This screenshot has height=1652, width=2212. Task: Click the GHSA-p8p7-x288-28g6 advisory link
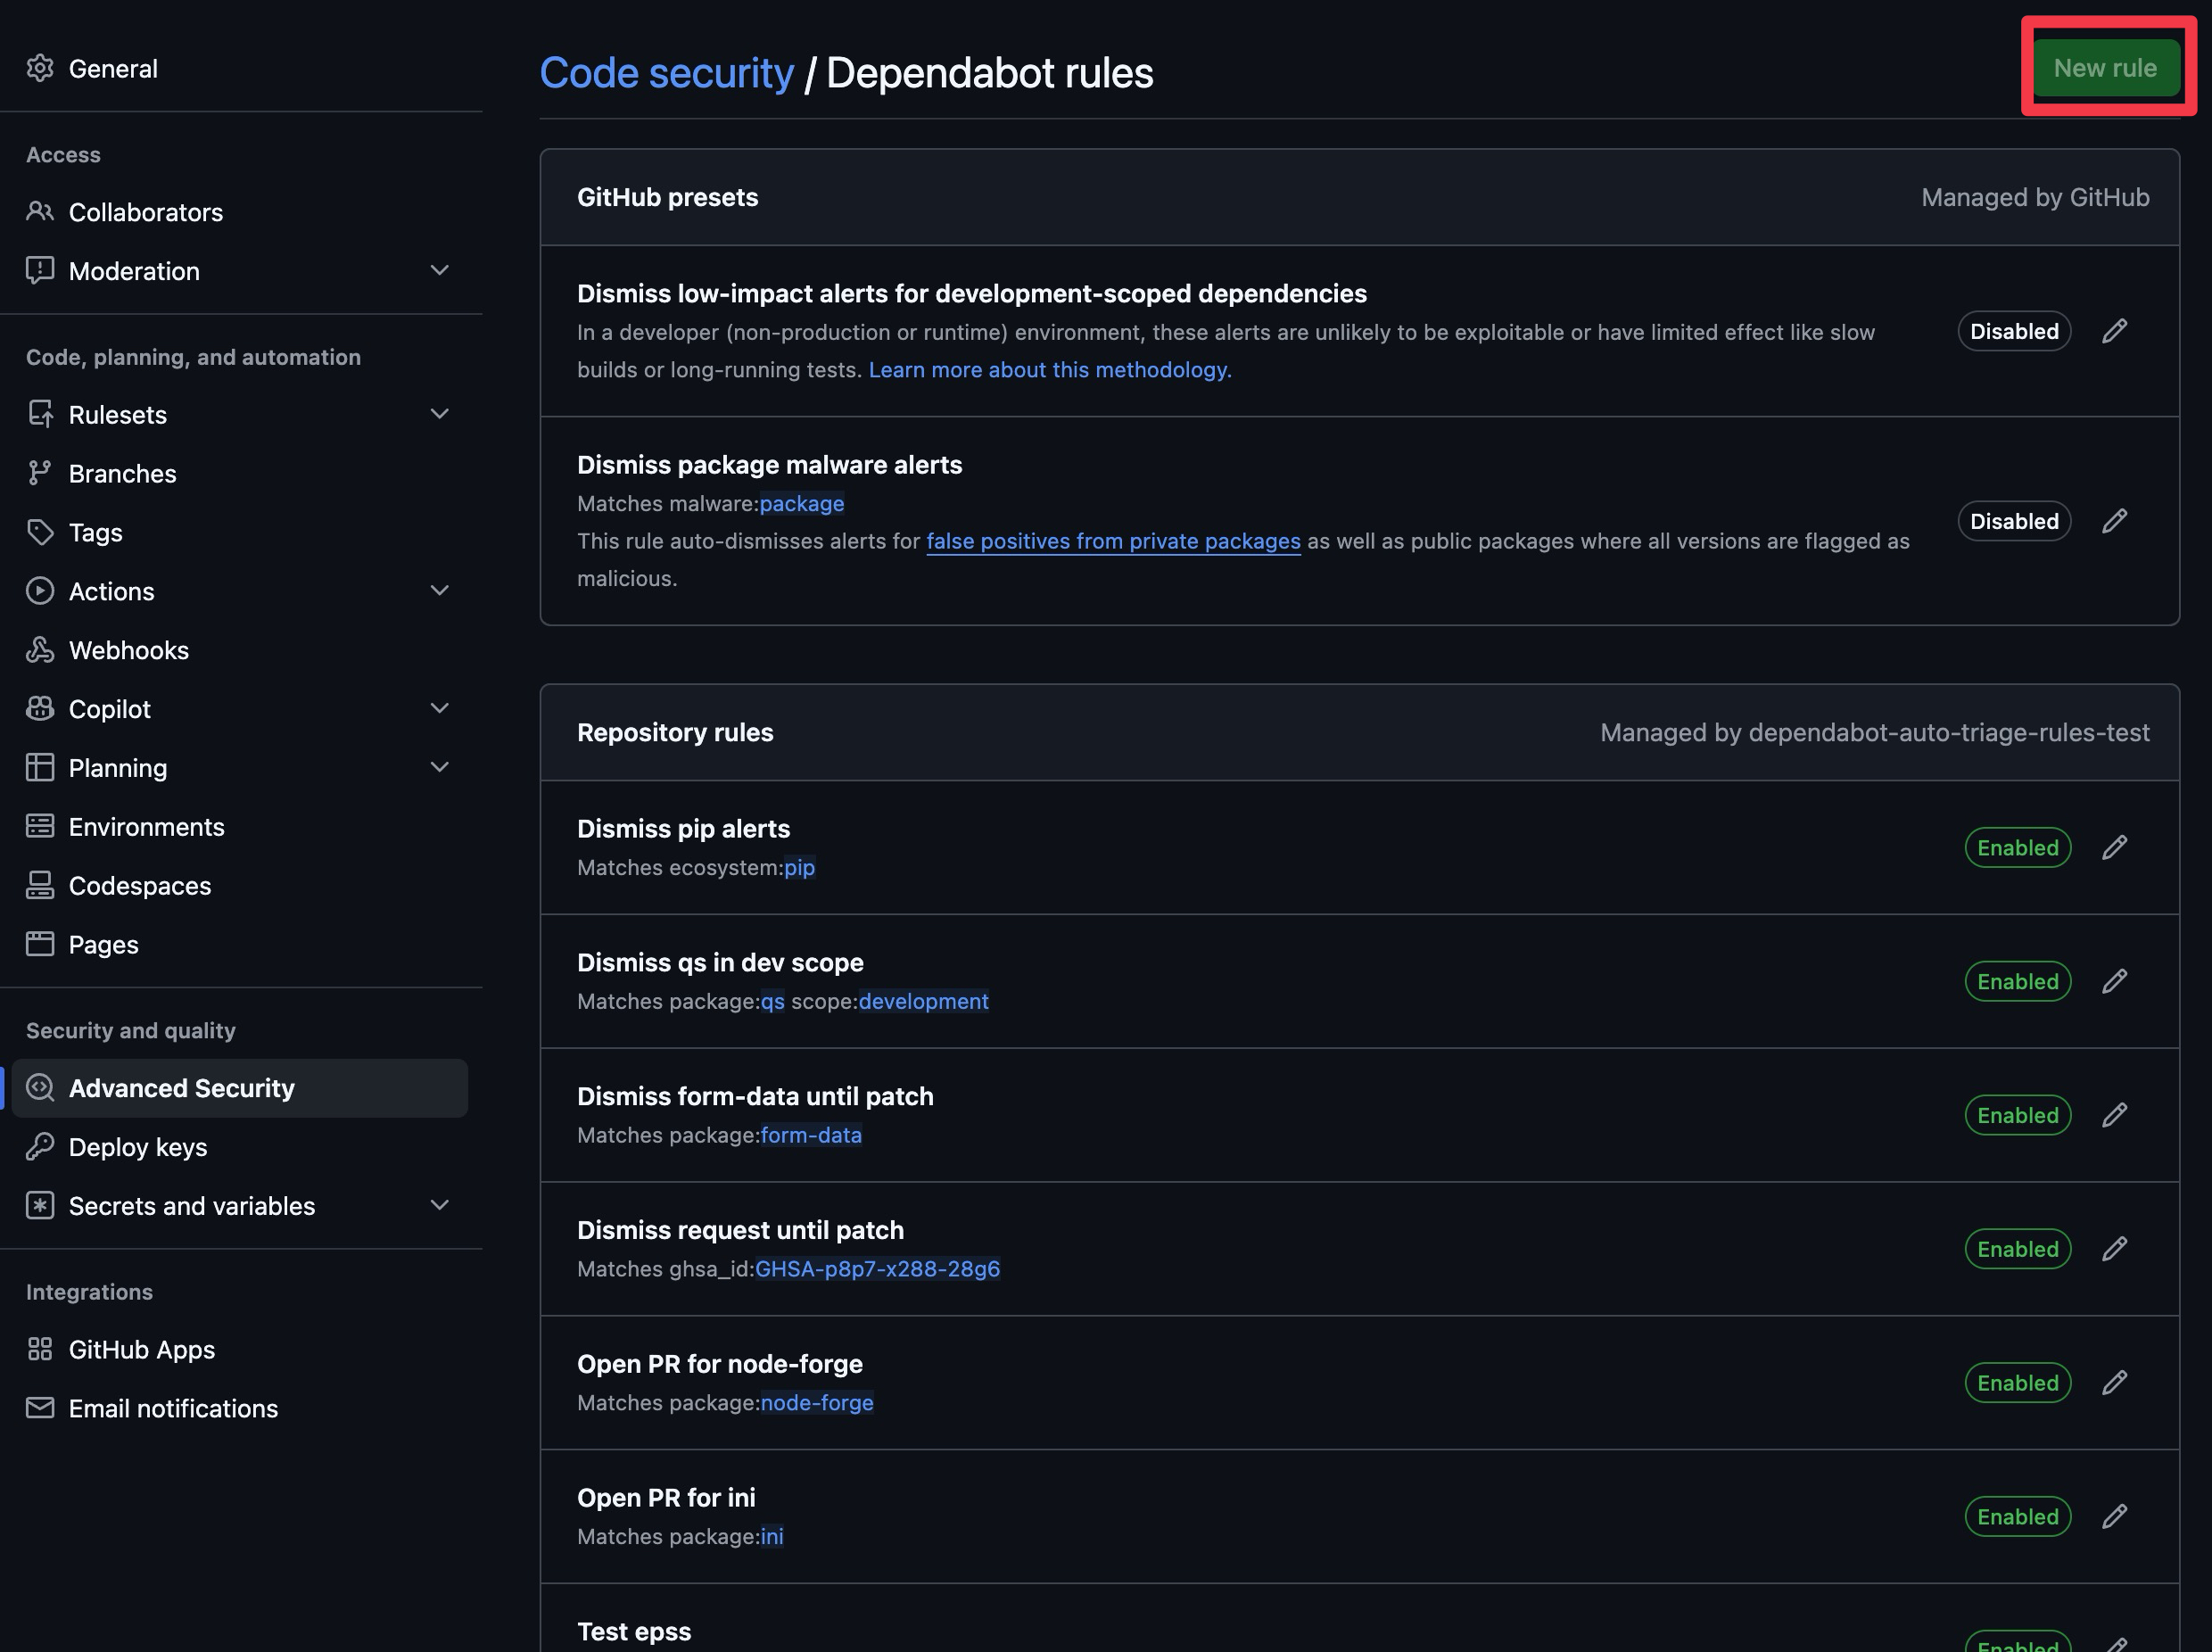point(877,1269)
